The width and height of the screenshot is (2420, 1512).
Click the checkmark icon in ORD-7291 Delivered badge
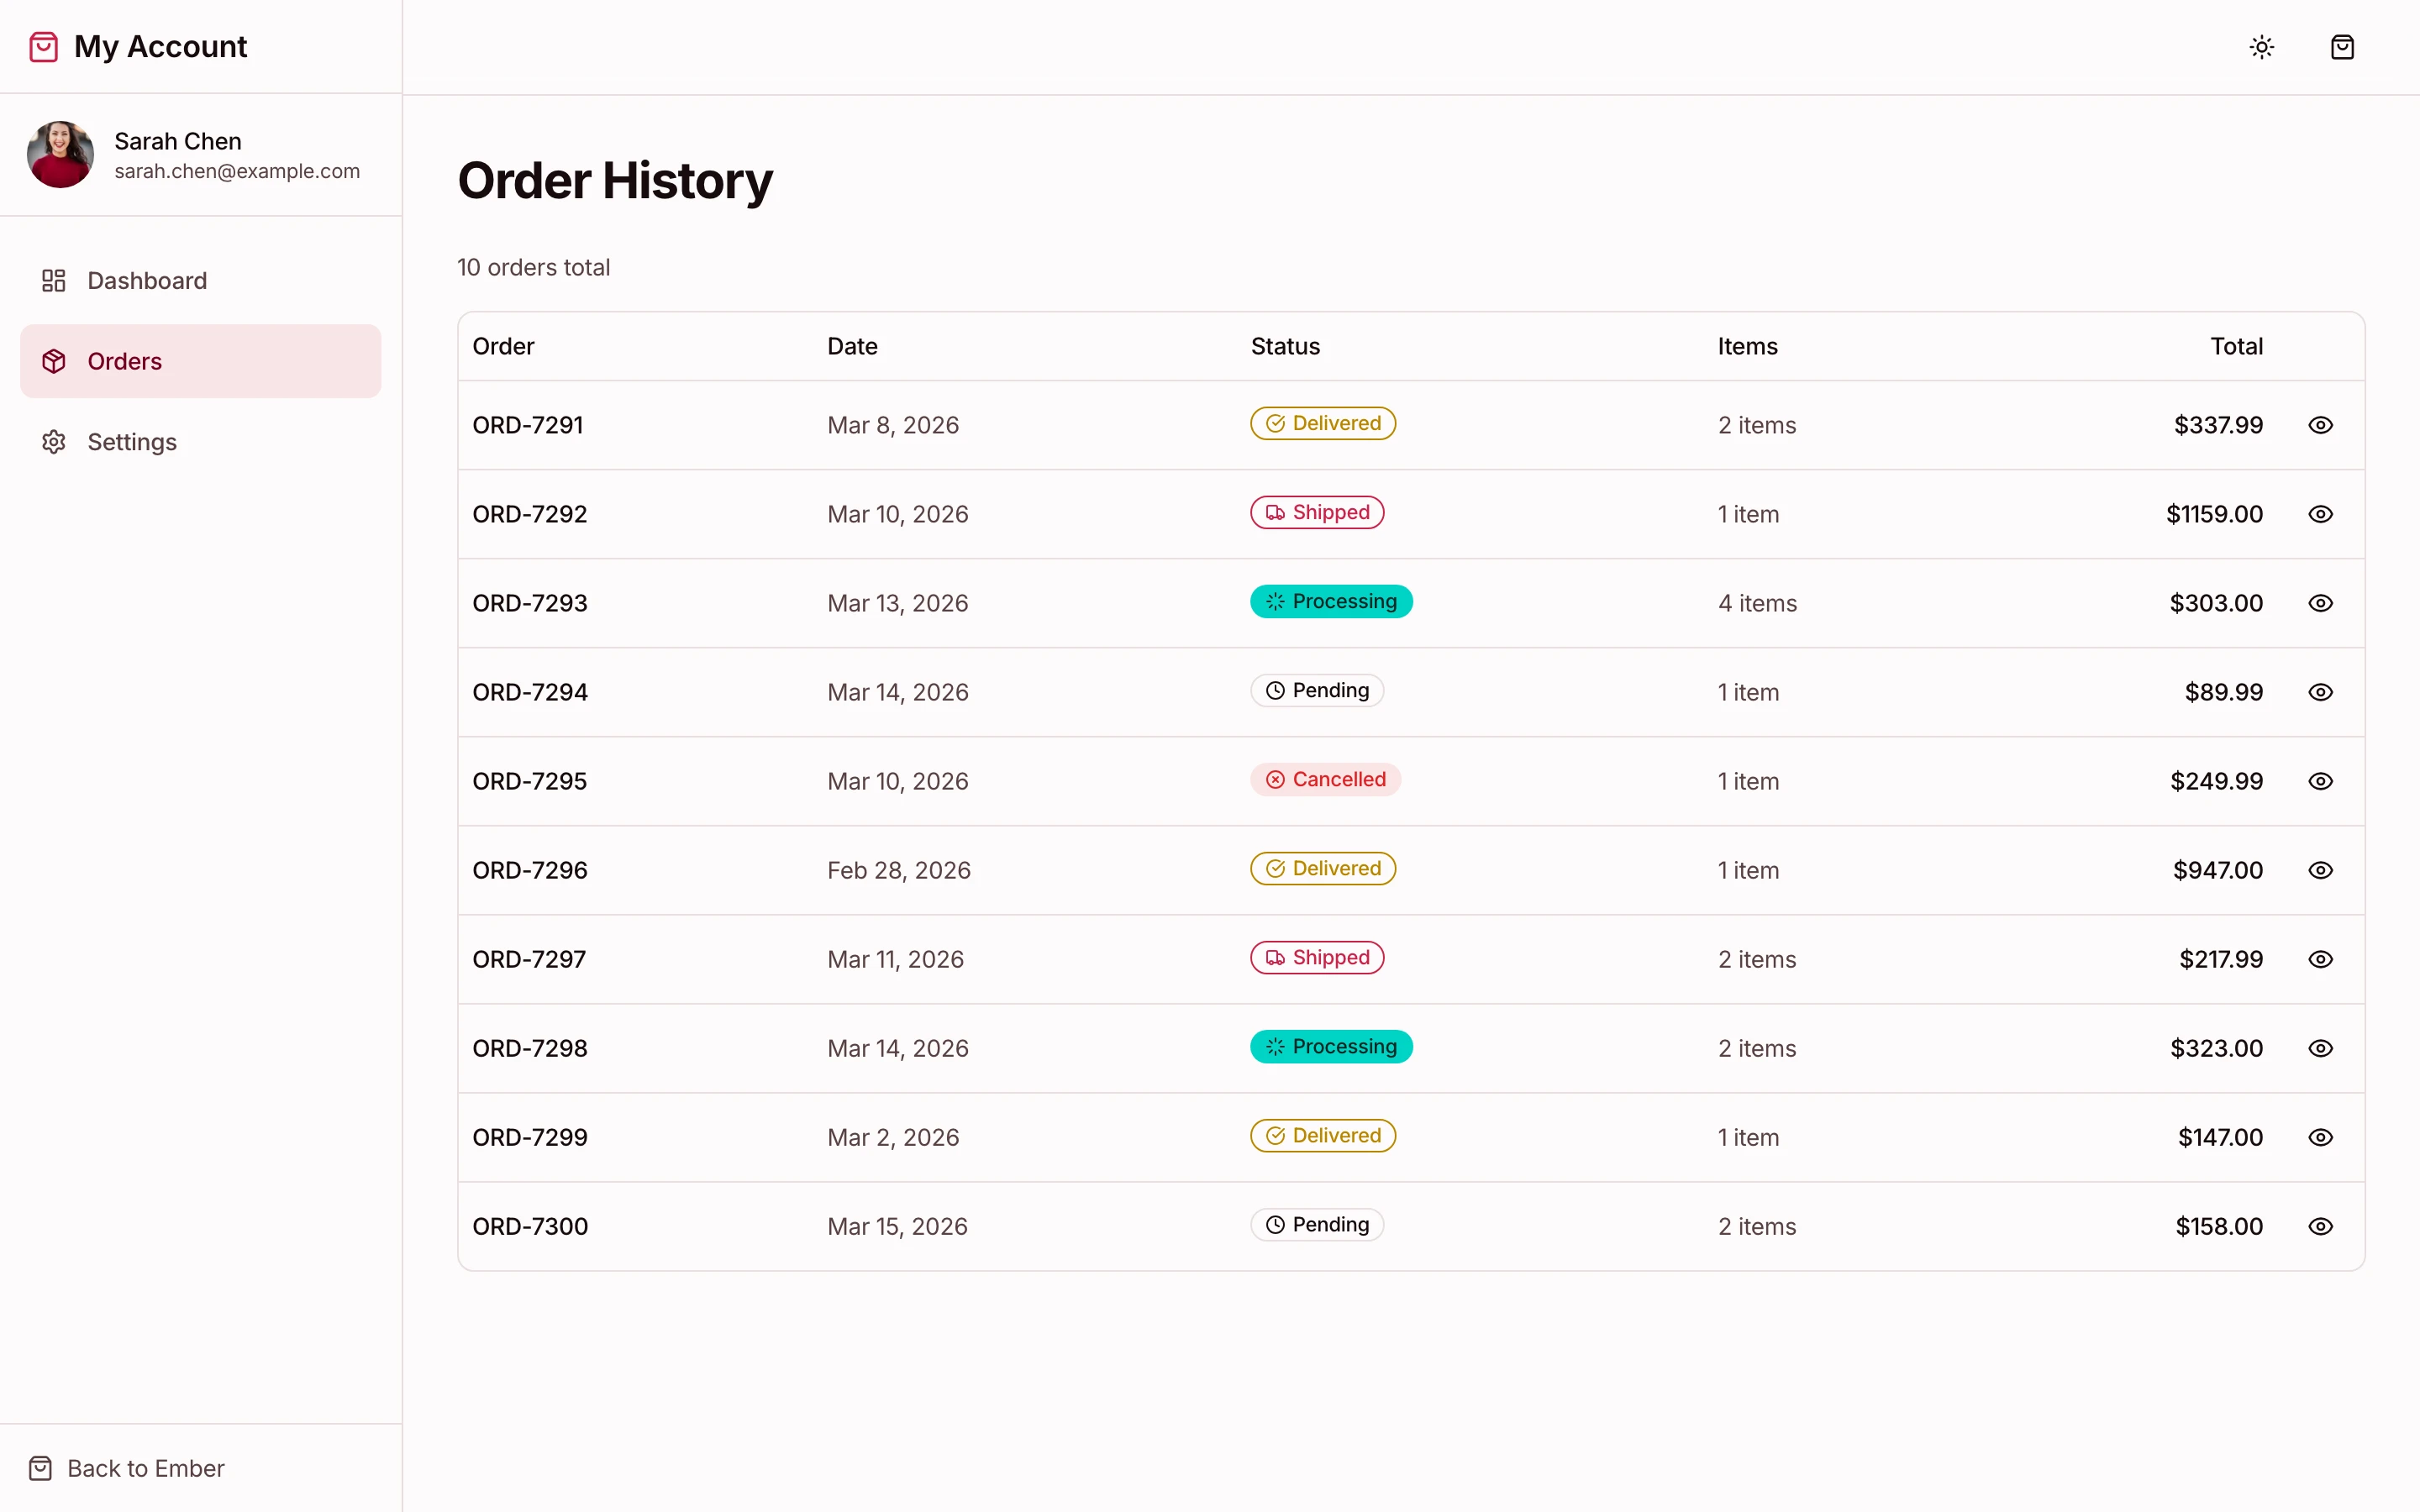coord(1275,423)
